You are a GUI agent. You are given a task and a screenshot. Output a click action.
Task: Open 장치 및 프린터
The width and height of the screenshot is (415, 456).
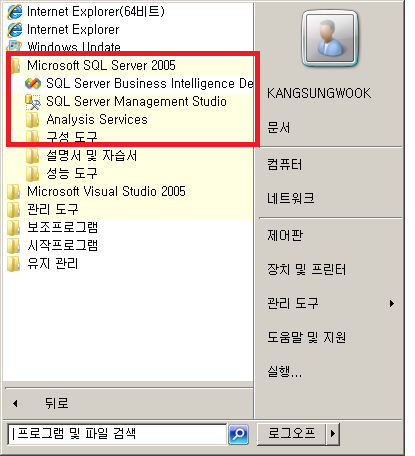point(331,269)
